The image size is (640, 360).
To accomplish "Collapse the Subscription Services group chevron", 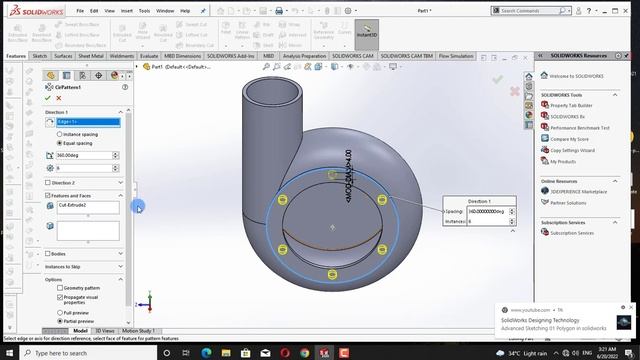I will click(x=615, y=222).
